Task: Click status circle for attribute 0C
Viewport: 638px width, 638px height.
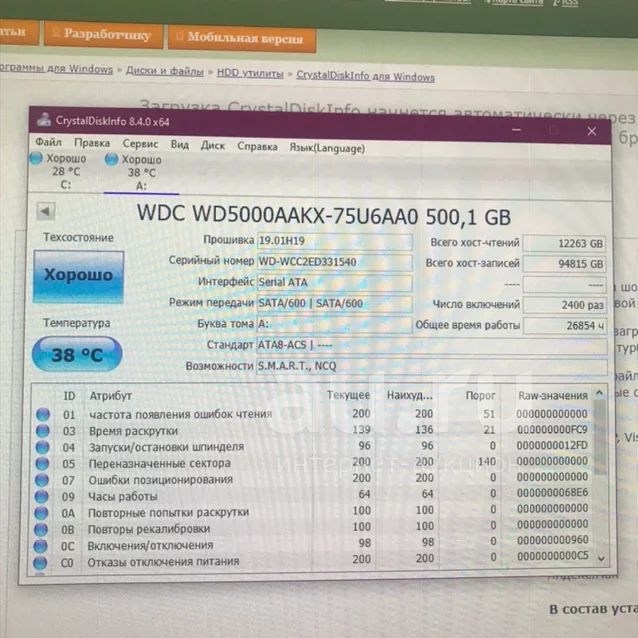Action: point(40,546)
